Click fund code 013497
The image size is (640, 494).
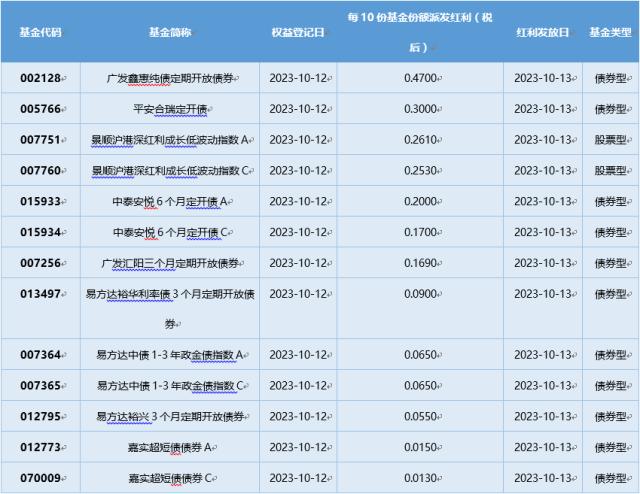(40, 294)
